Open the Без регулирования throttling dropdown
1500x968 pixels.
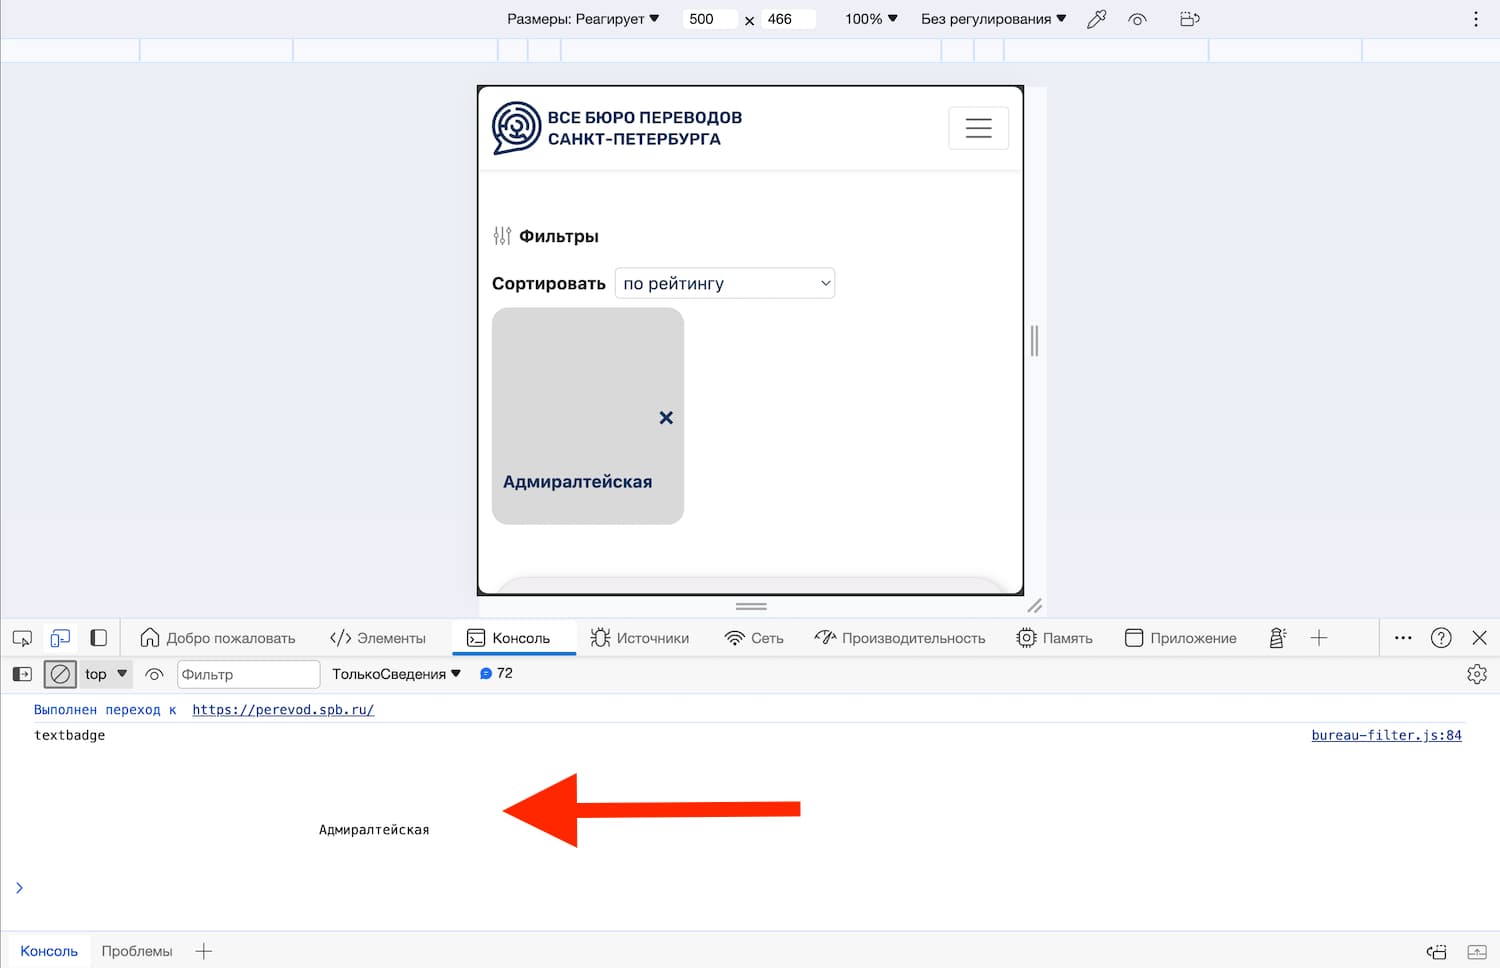click(x=994, y=19)
